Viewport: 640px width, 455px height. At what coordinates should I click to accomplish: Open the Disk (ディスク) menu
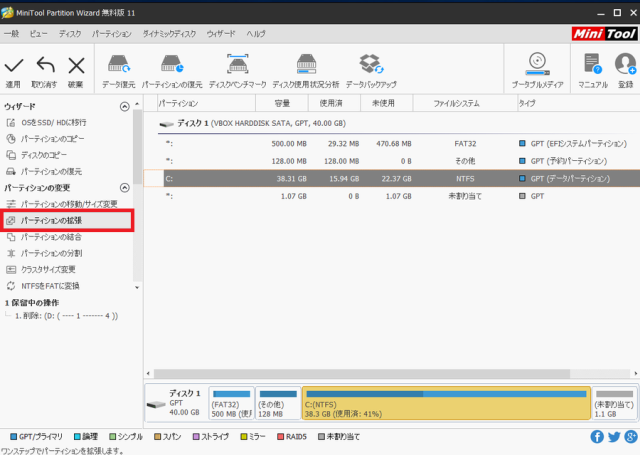point(70,33)
